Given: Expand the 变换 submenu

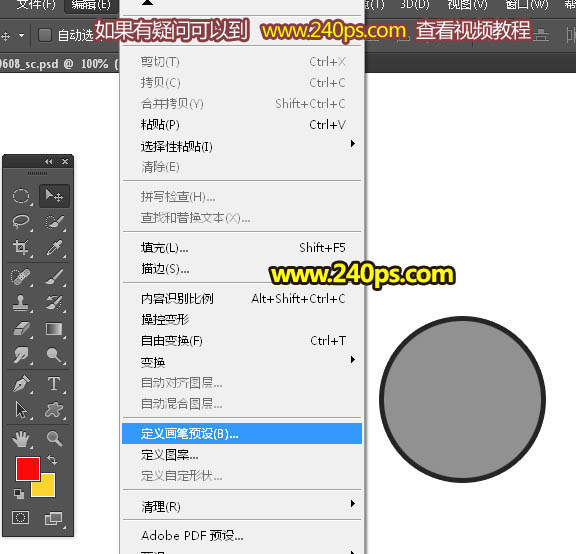Looking at the screenshot, I should coord(242,362).
